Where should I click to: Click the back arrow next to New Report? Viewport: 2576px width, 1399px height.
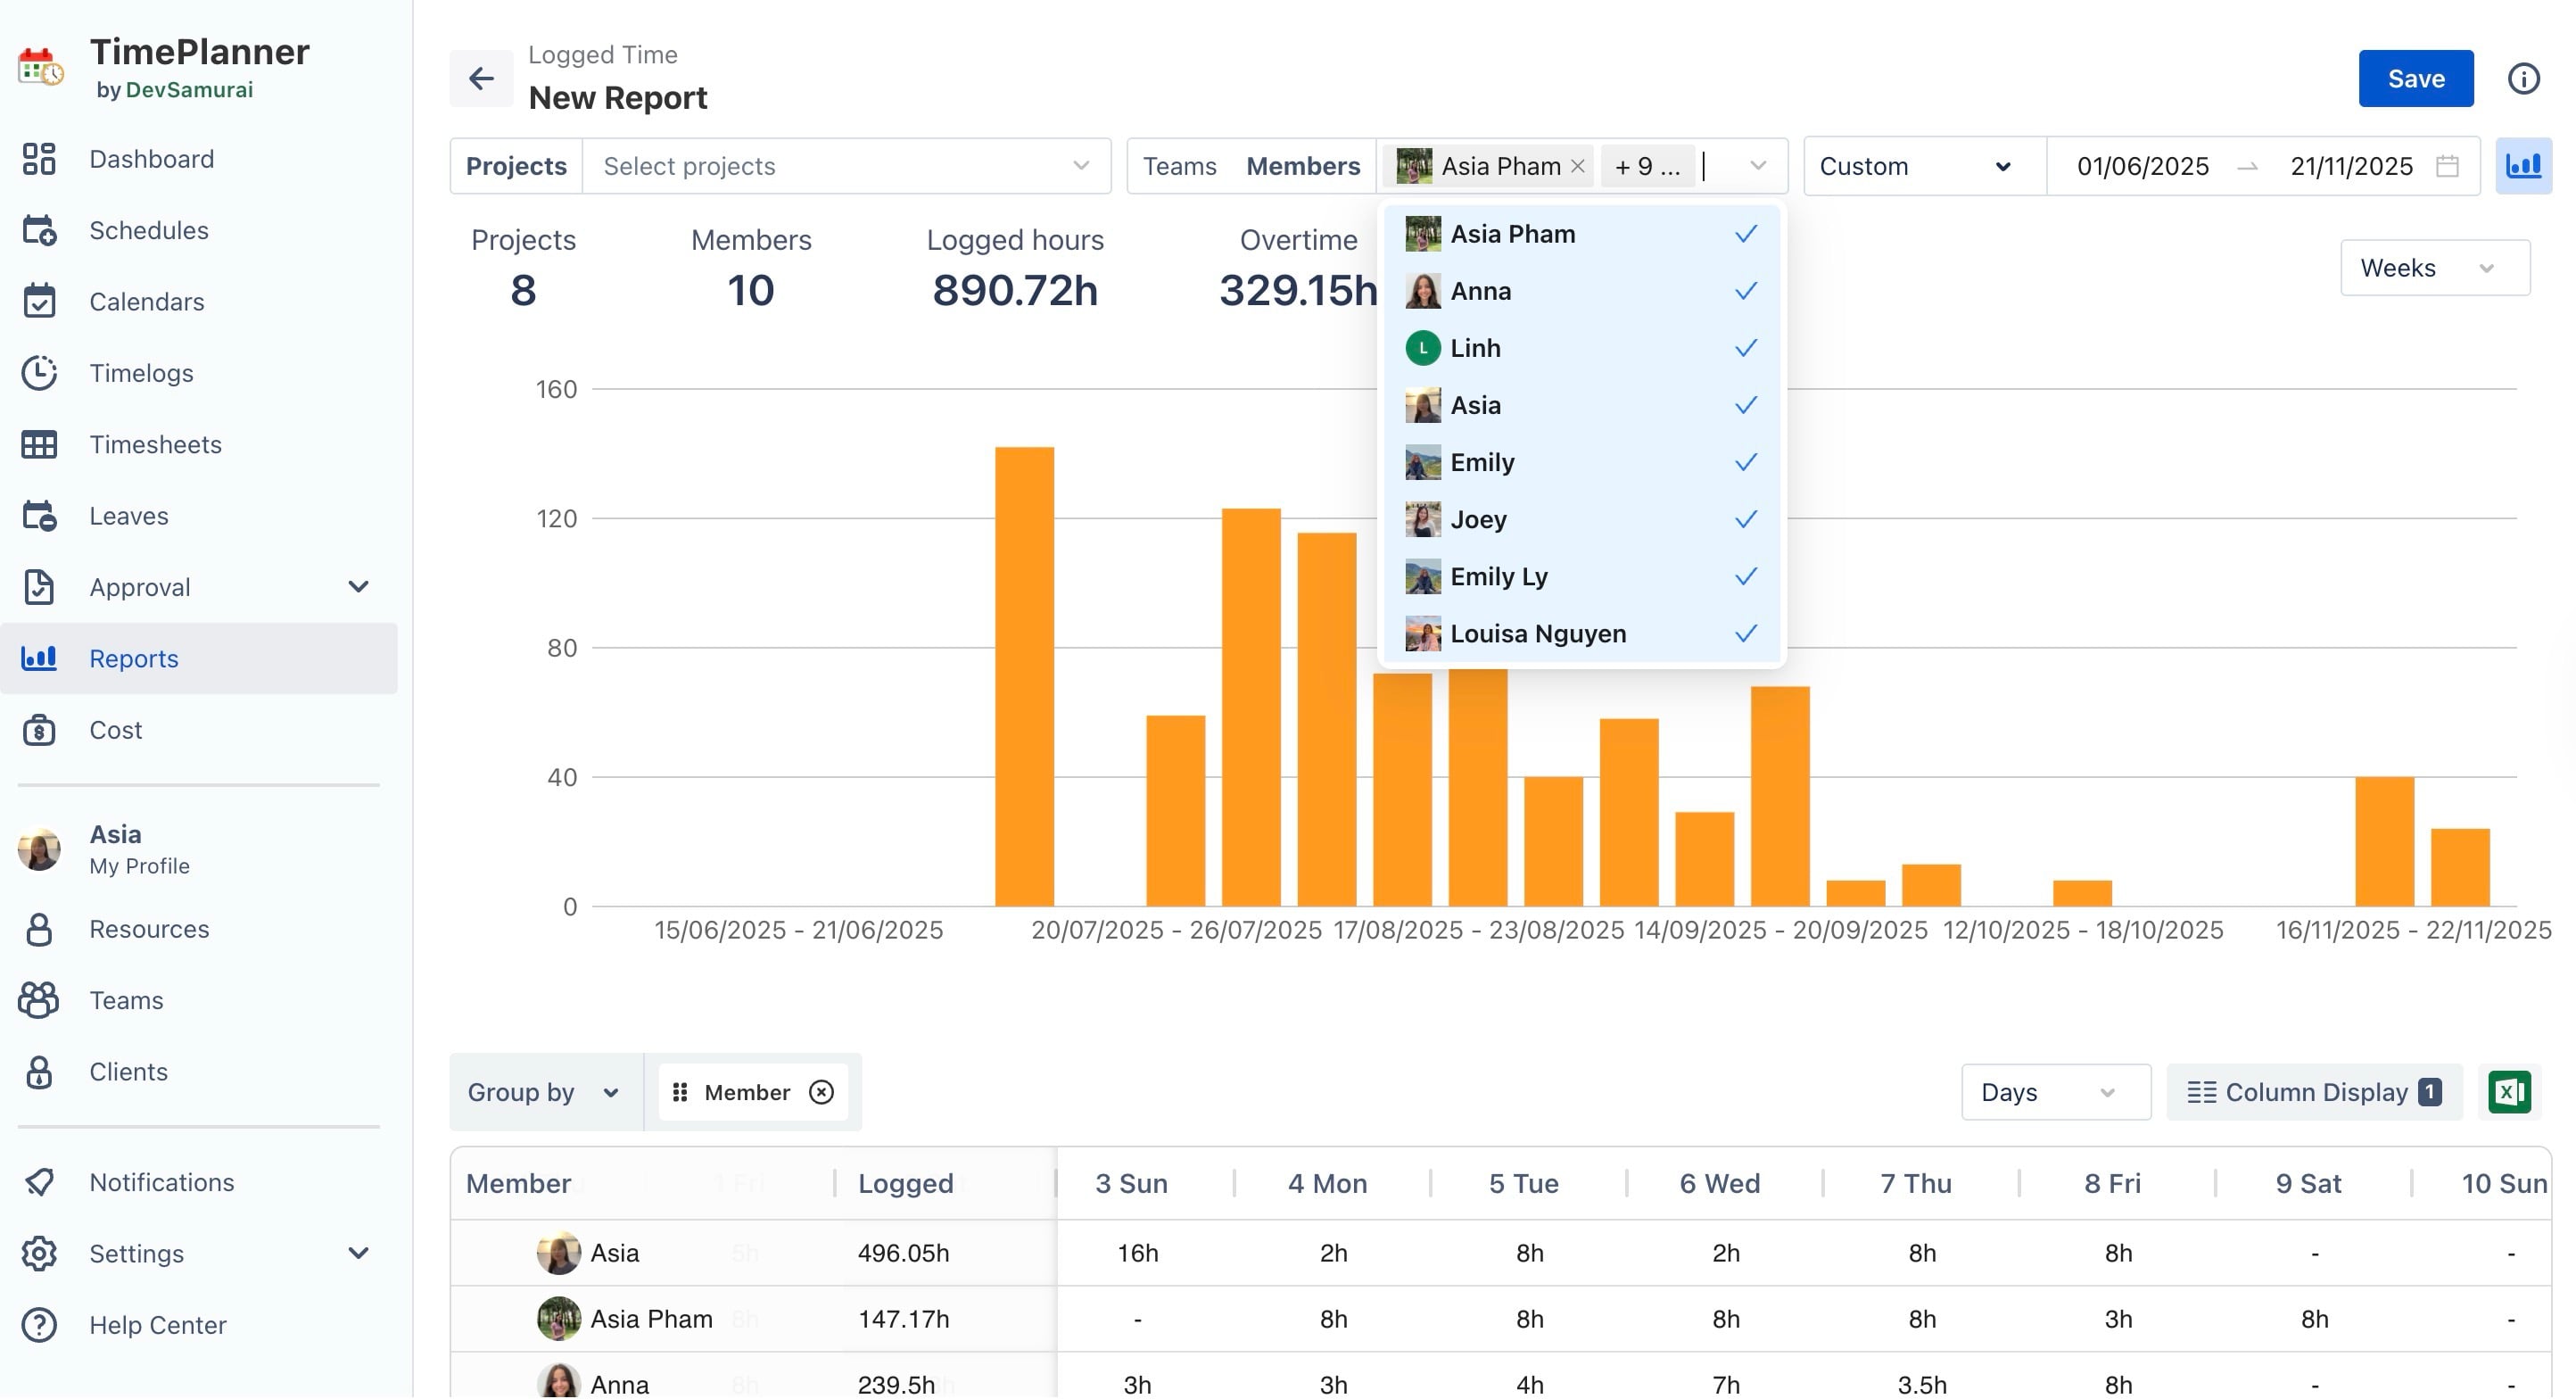click(x=481, y=78)
